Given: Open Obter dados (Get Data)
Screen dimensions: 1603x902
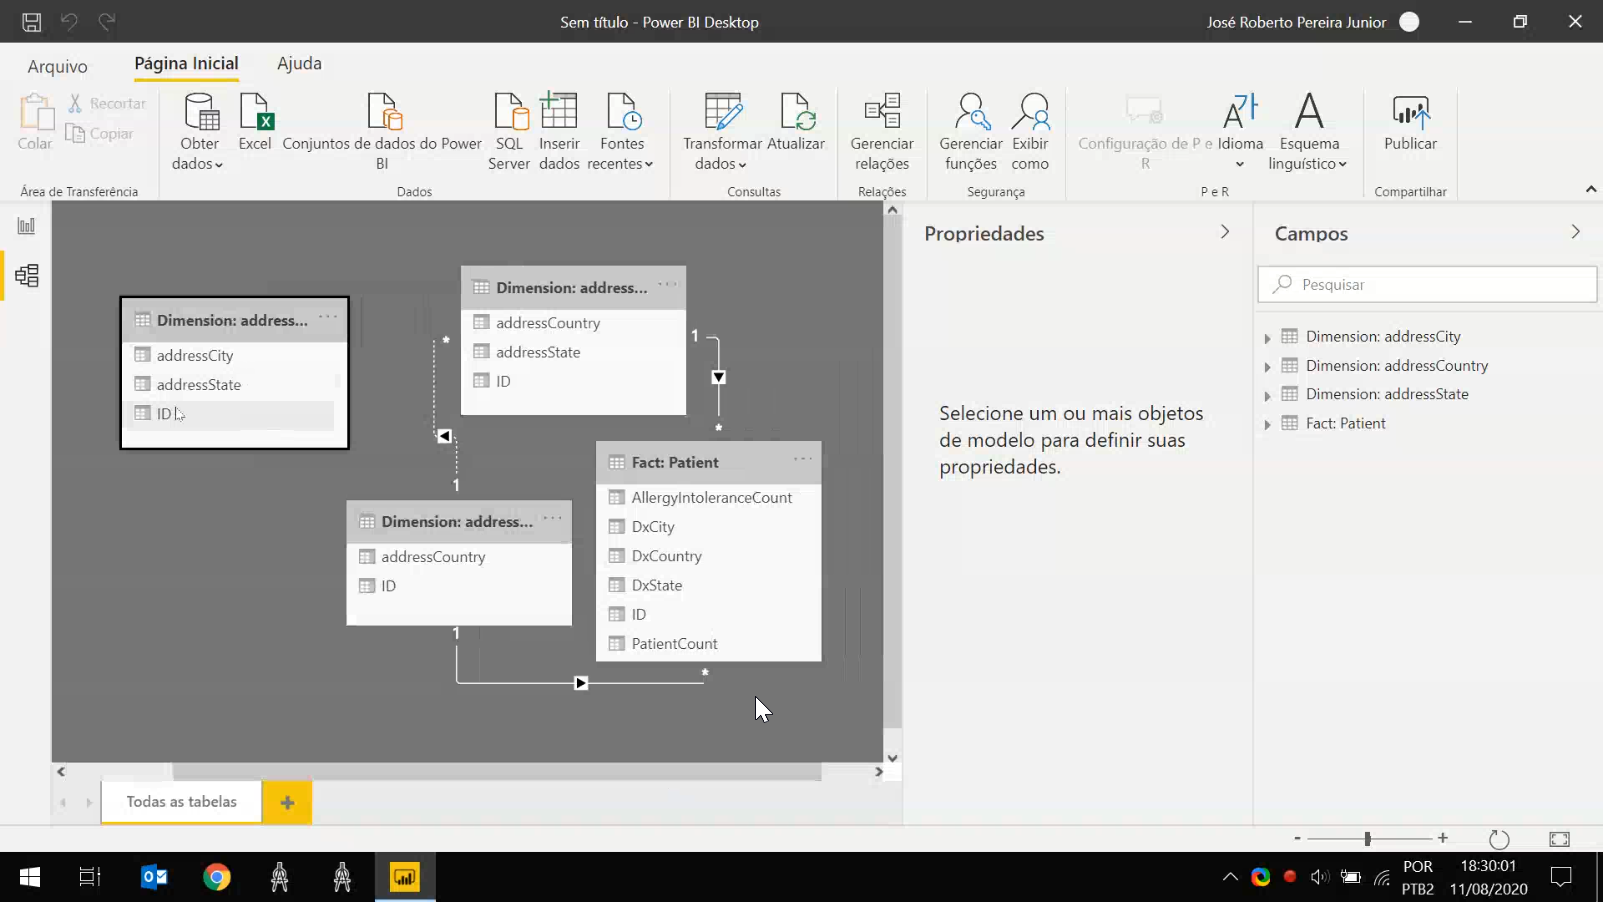Looking at the screenshot, I should pyautogui.click(x=199, y=131).
